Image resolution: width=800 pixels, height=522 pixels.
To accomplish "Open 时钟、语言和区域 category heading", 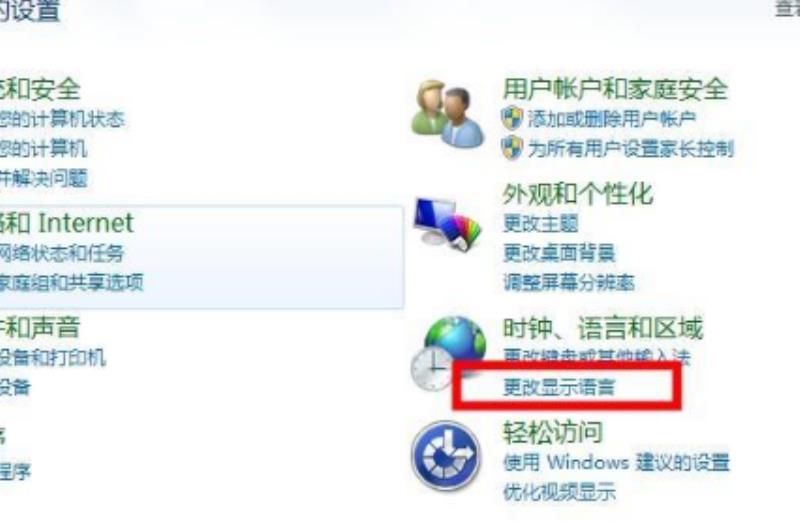I will coord(603,328).
